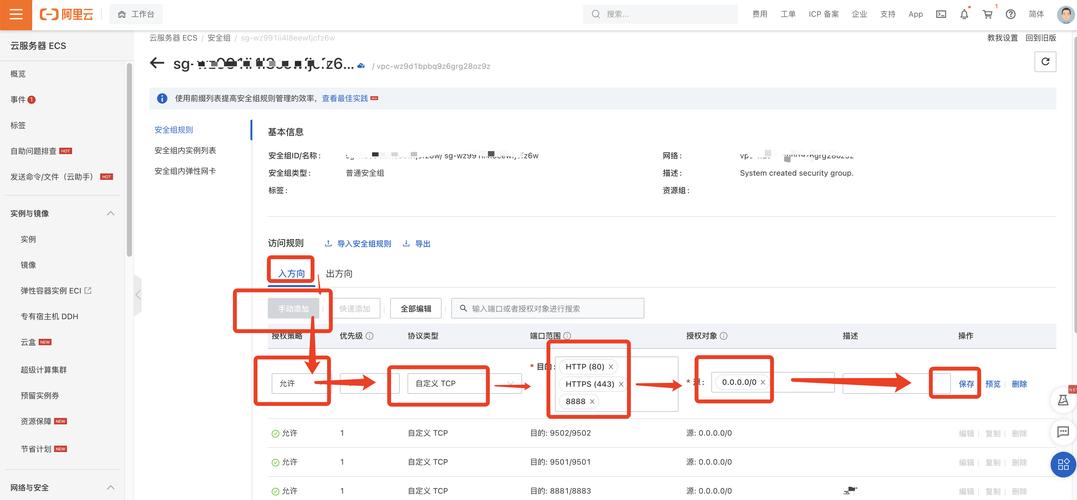The image size is (1077, 500).
Task: Click the home icon in 工作台
Action: click(x=122, y=14)
